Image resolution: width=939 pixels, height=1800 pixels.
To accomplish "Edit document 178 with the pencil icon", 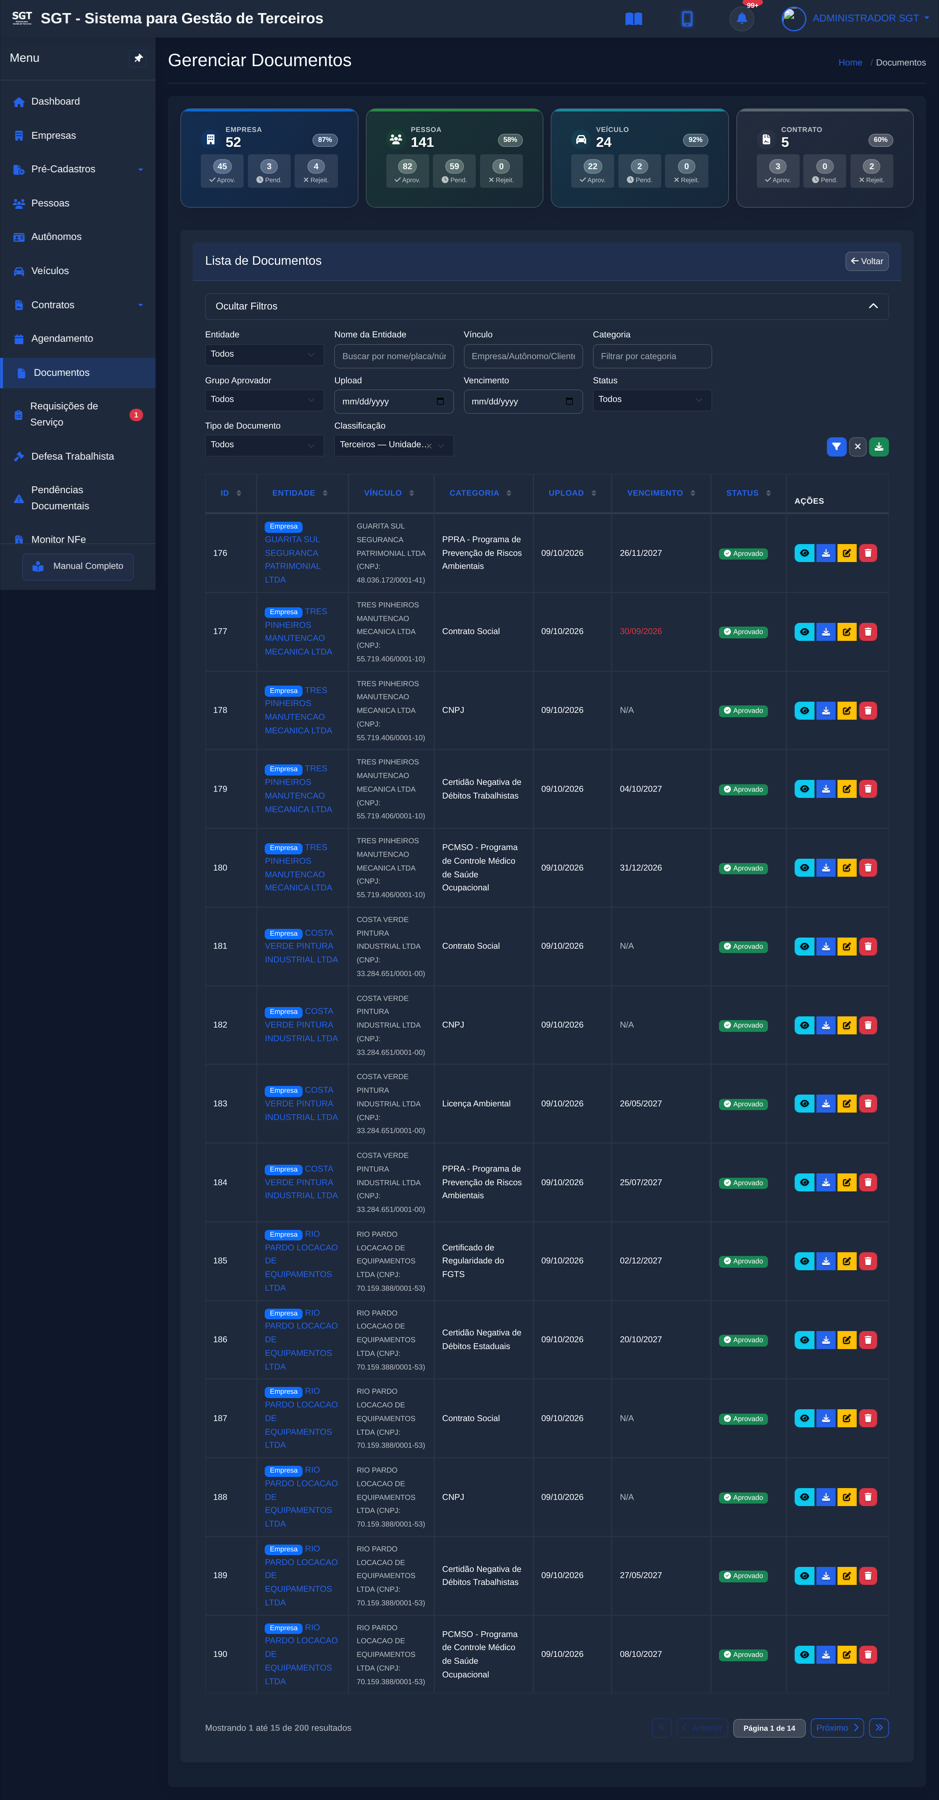I will 847,711.
